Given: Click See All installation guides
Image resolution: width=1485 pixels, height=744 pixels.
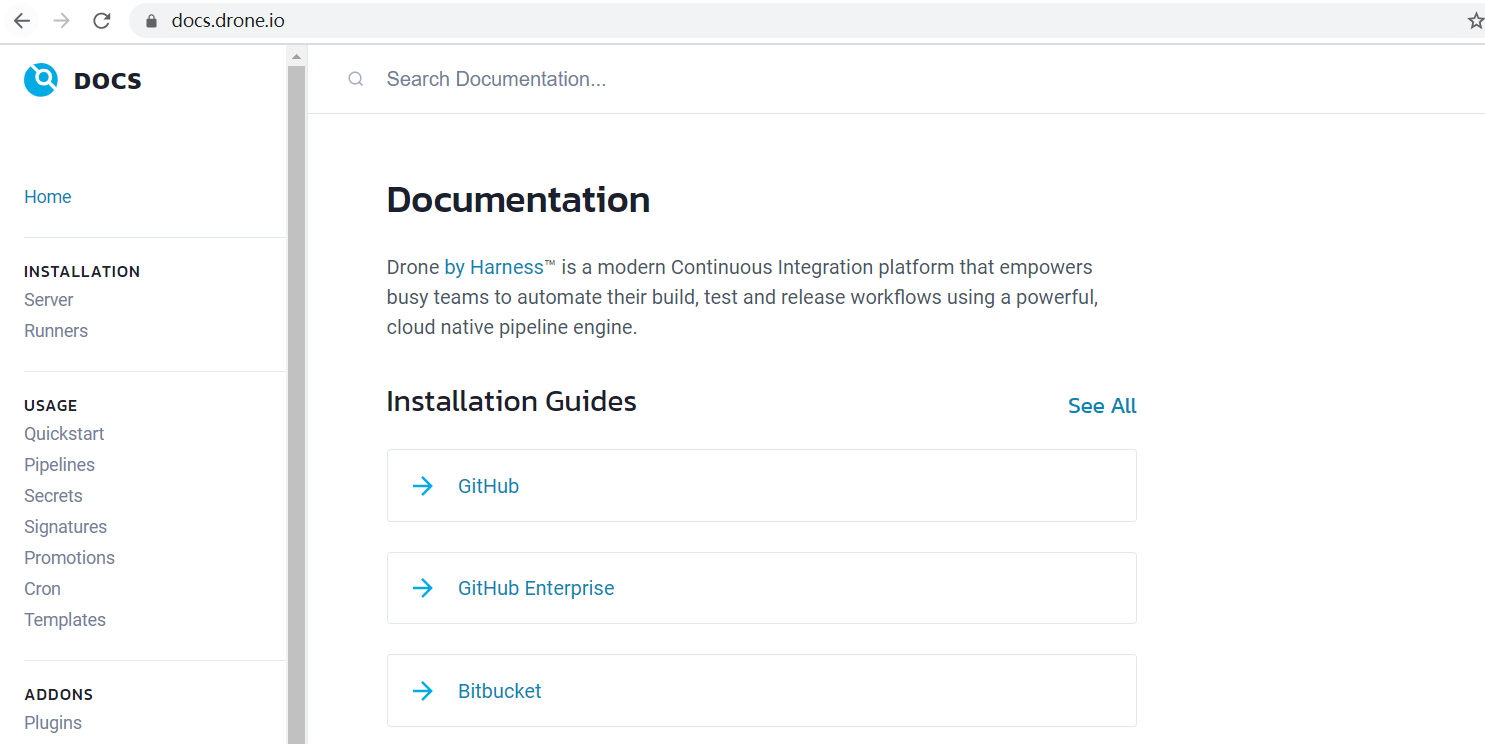Looking at the screenshot, I should 1102,406.
